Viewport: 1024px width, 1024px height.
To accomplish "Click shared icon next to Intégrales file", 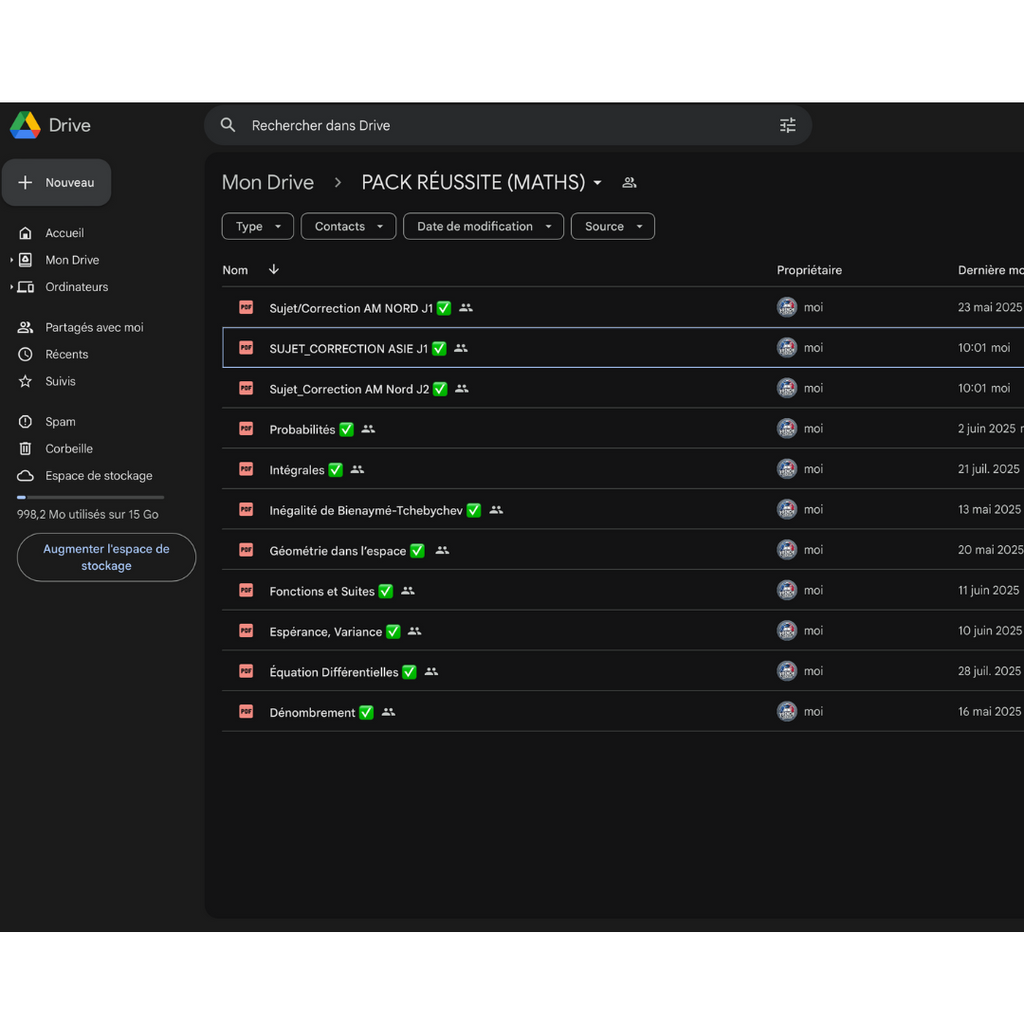I will (357, 469).
